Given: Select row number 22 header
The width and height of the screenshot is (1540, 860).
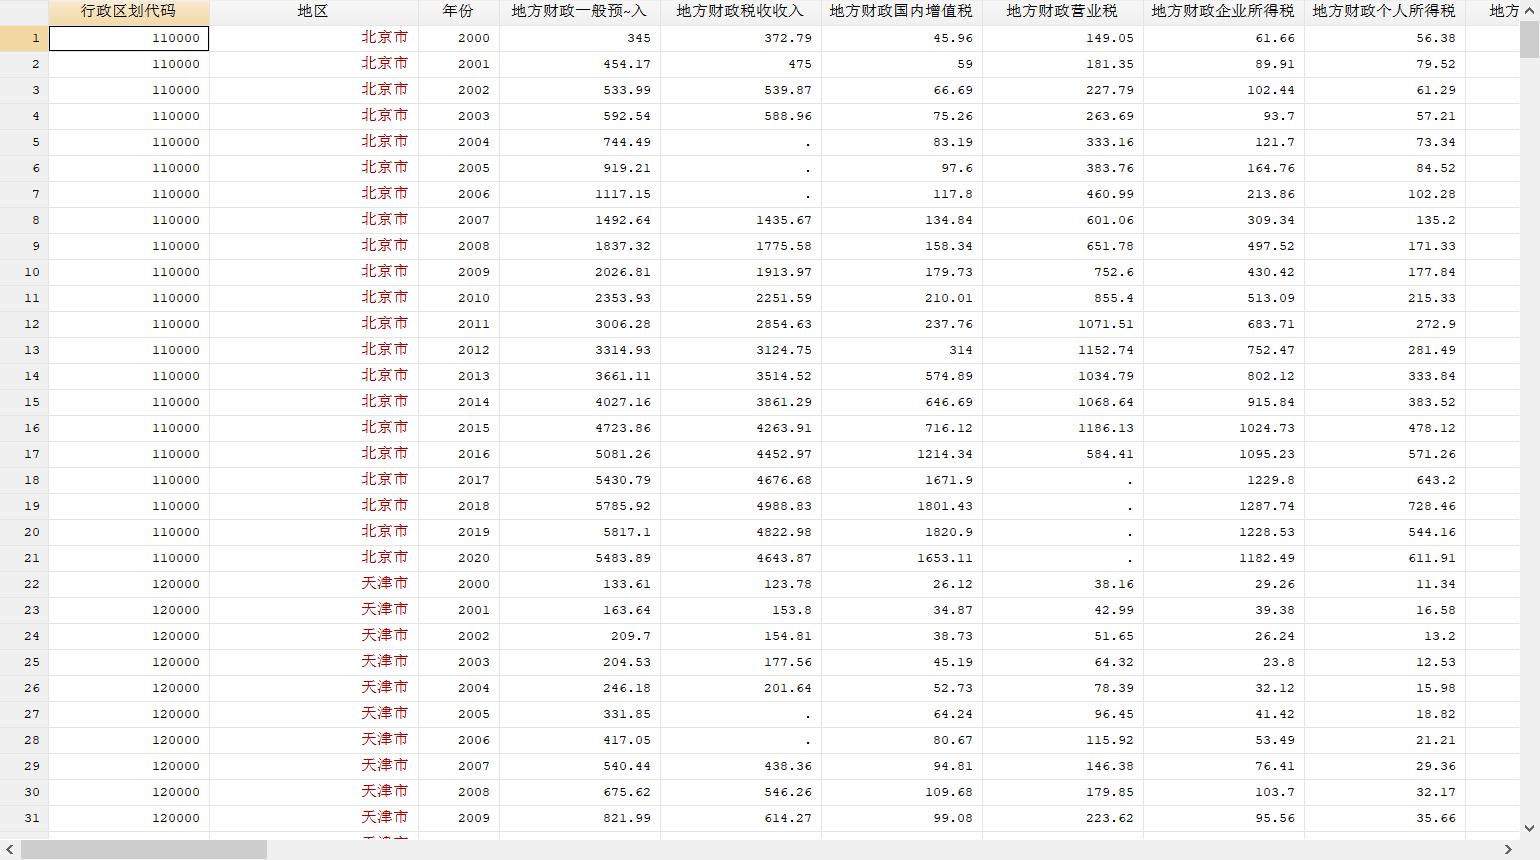Looking at the screenshot, I should [24, 584].
